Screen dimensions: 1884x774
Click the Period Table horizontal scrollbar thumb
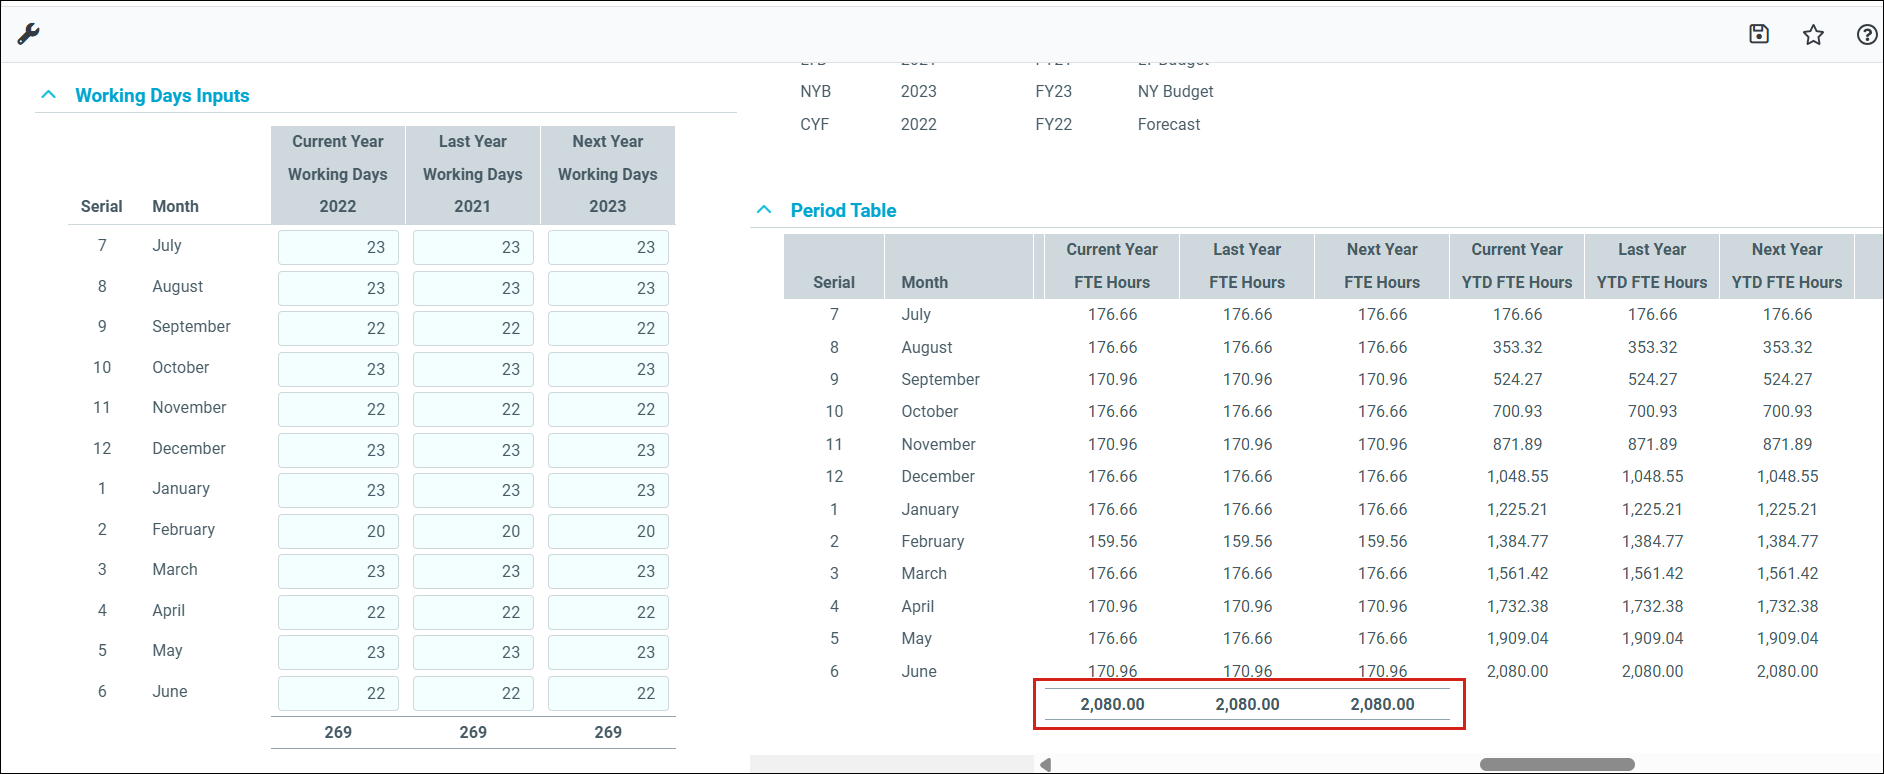(x=1556, y=765)
